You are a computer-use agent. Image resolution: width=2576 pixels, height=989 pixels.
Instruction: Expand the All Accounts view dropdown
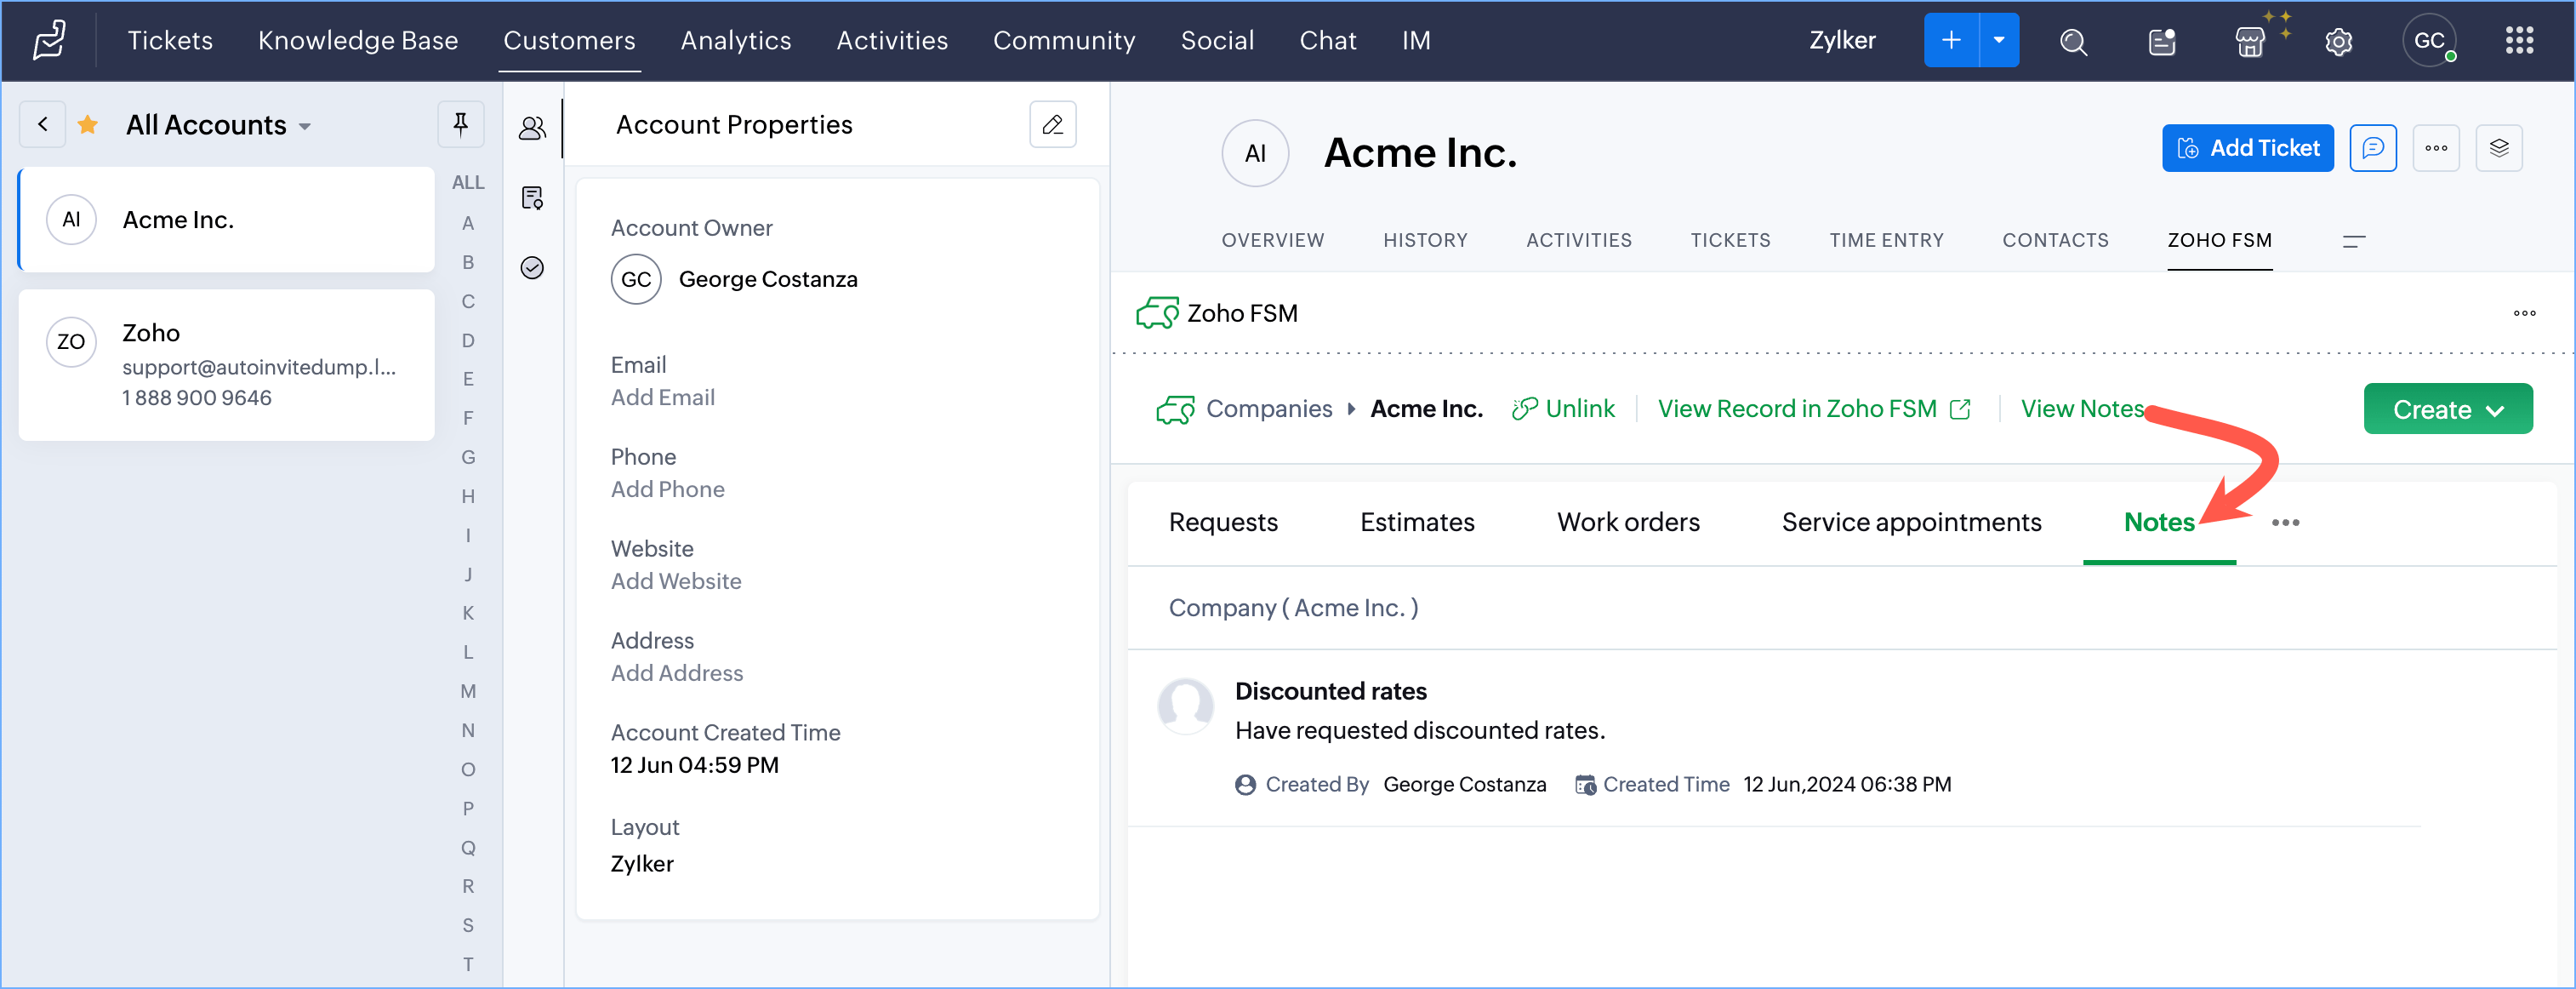pyautogui.click(x=305, y=126)
